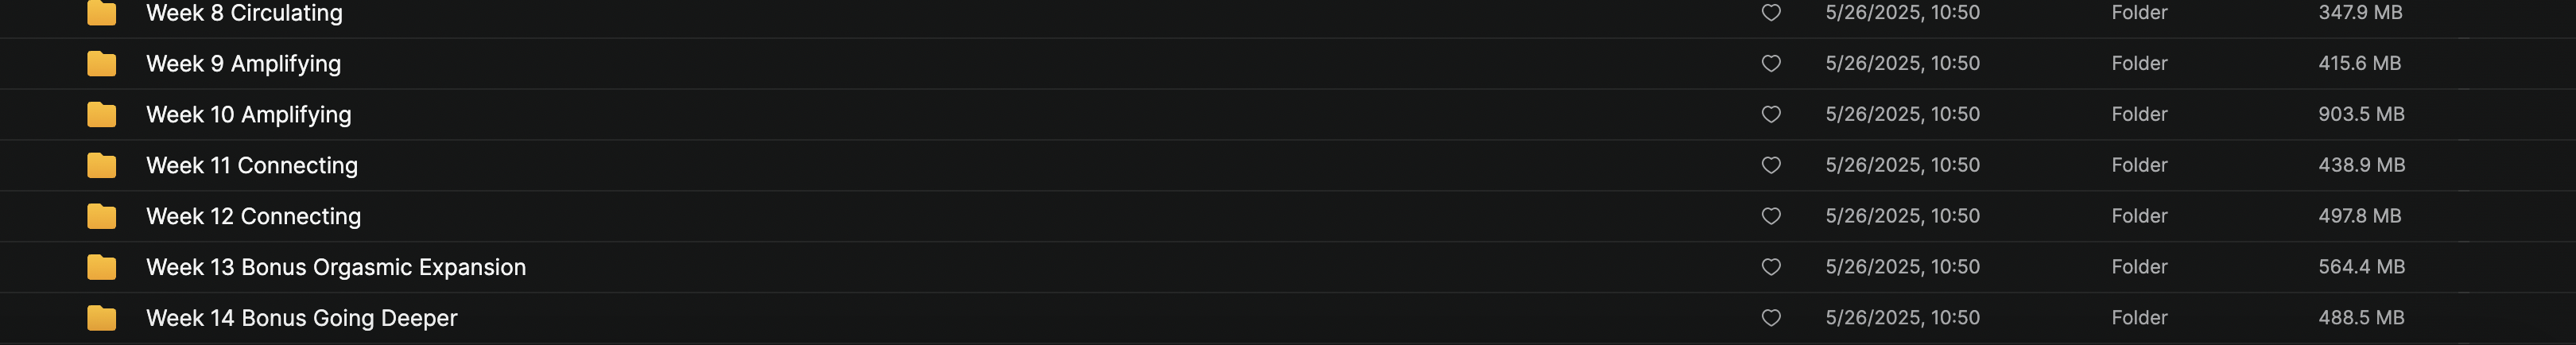
Task: Click Folder type label for Week 13 Bonus
Action: click(2138, 267)
